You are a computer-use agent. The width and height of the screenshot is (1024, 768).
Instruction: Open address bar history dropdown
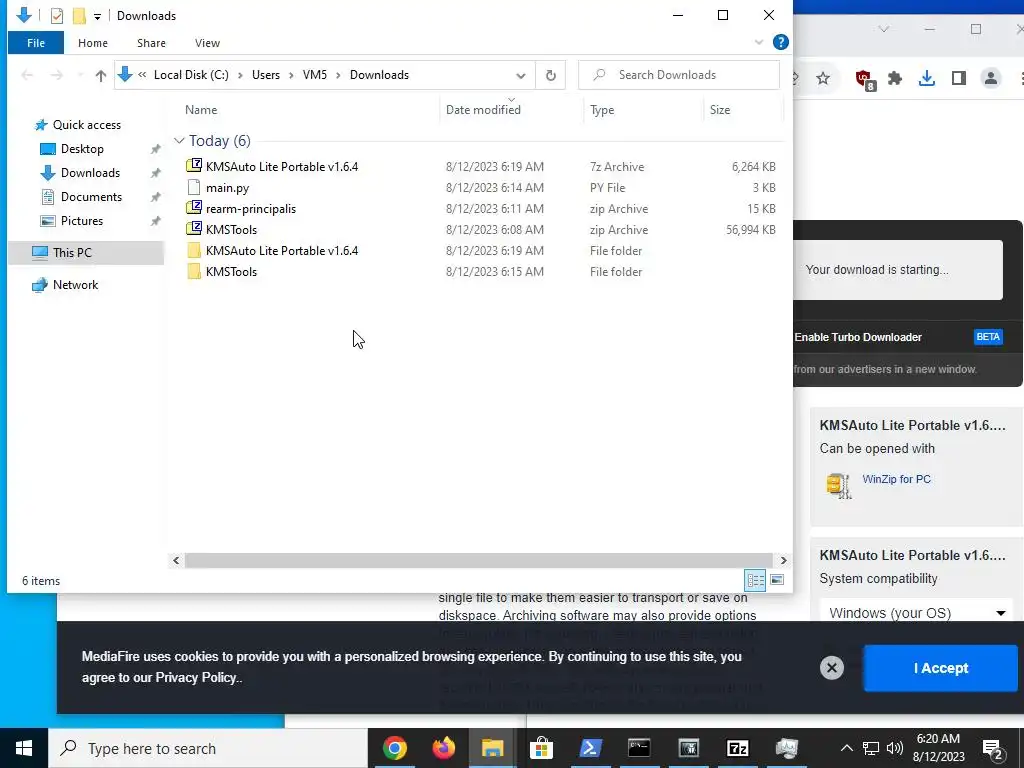[520, 76]
